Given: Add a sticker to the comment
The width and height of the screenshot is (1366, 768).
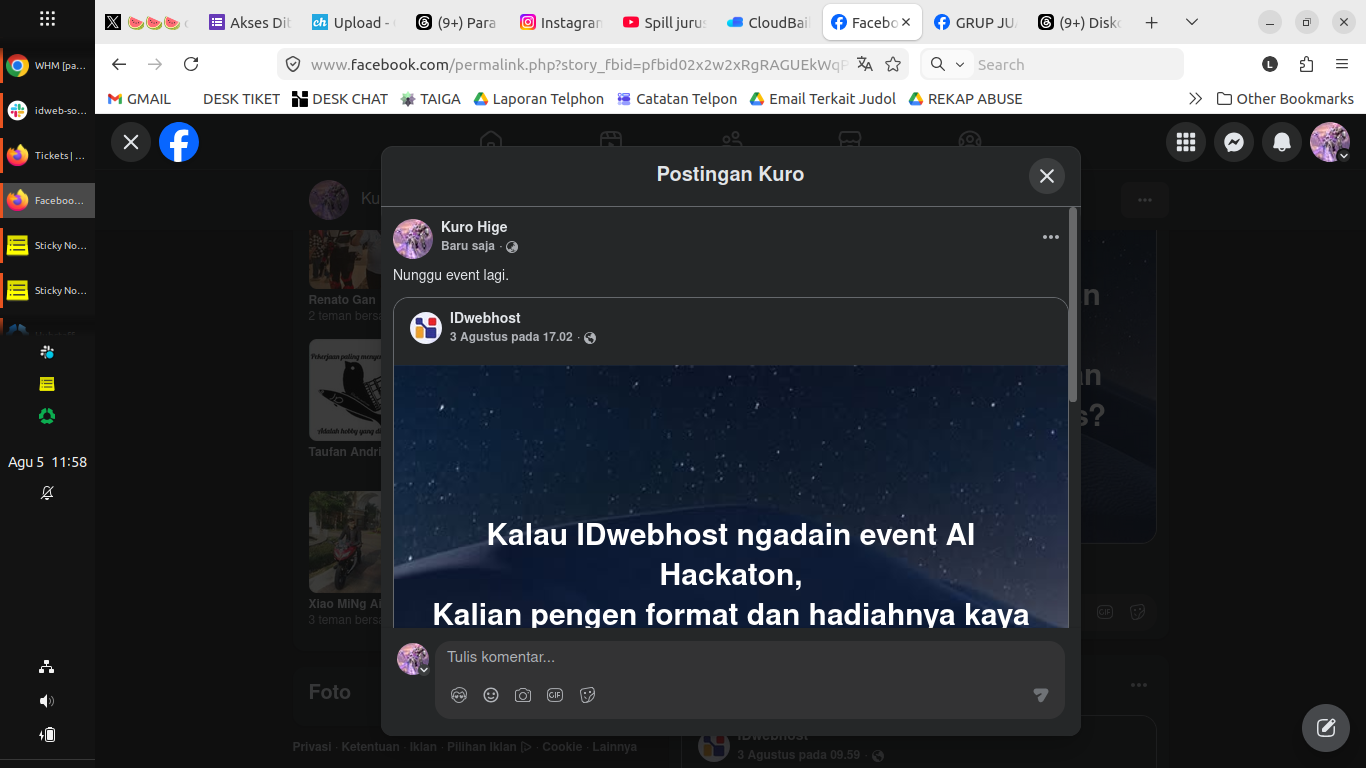Looking at the screenshot, I should tap(587, 695).
